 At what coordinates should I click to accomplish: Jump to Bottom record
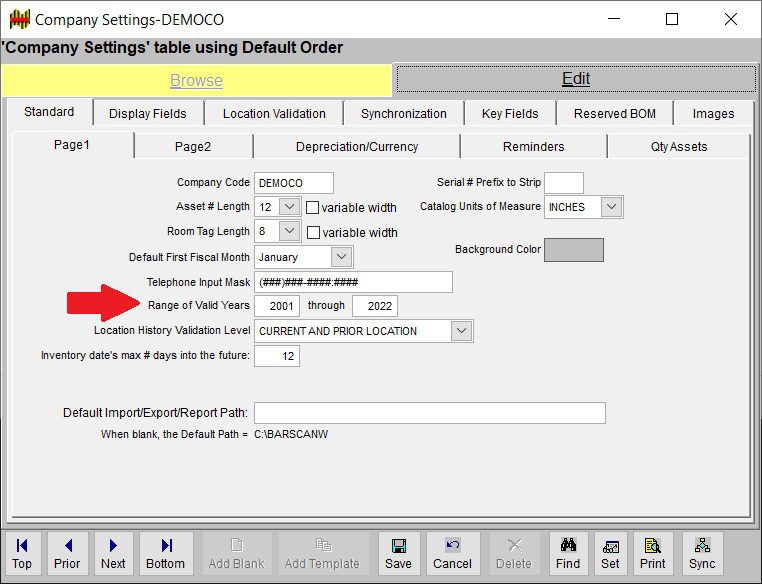[166, 553]
